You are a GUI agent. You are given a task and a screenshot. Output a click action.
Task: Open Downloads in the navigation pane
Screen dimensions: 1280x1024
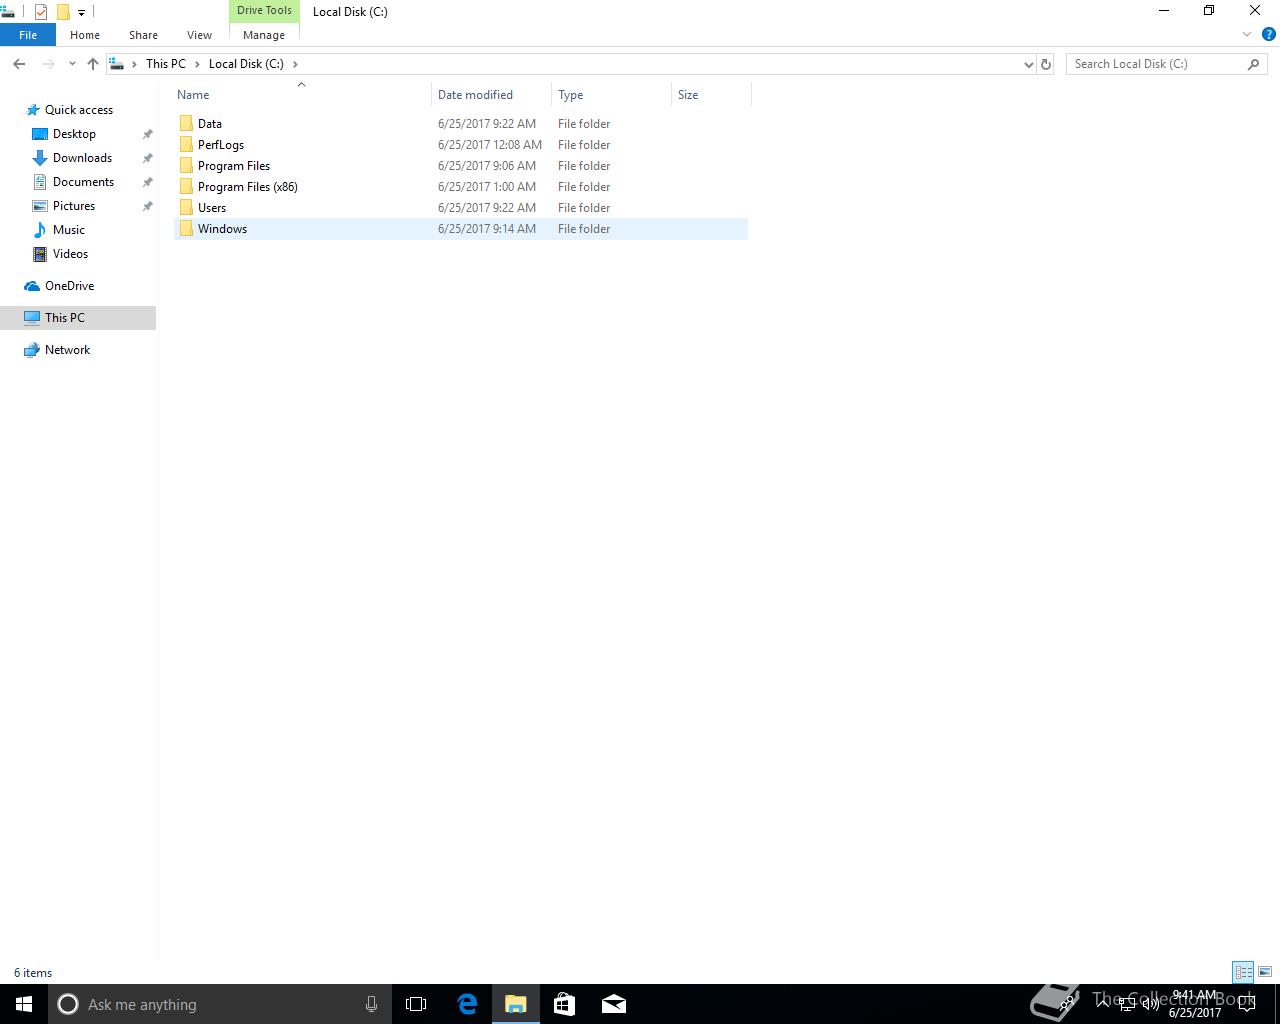coord(82,158)
